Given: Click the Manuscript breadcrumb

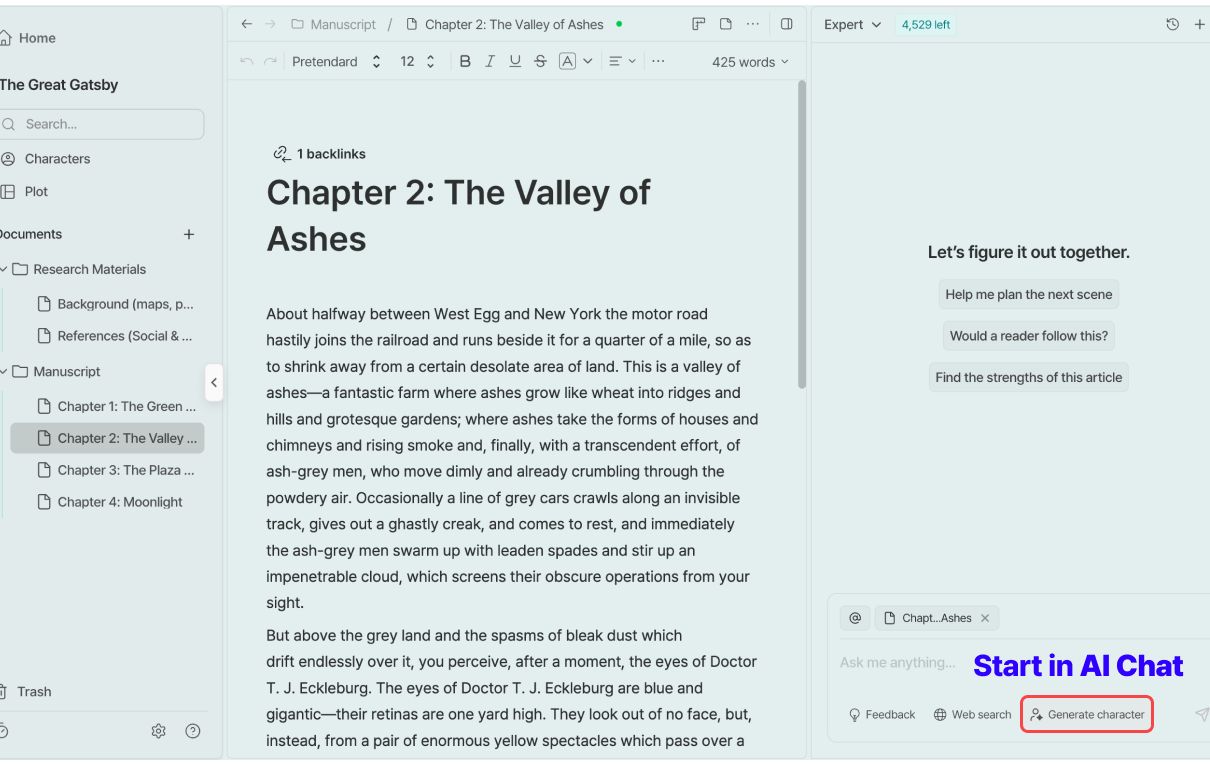Looking at the screenshot, I should tap(334, 24).
